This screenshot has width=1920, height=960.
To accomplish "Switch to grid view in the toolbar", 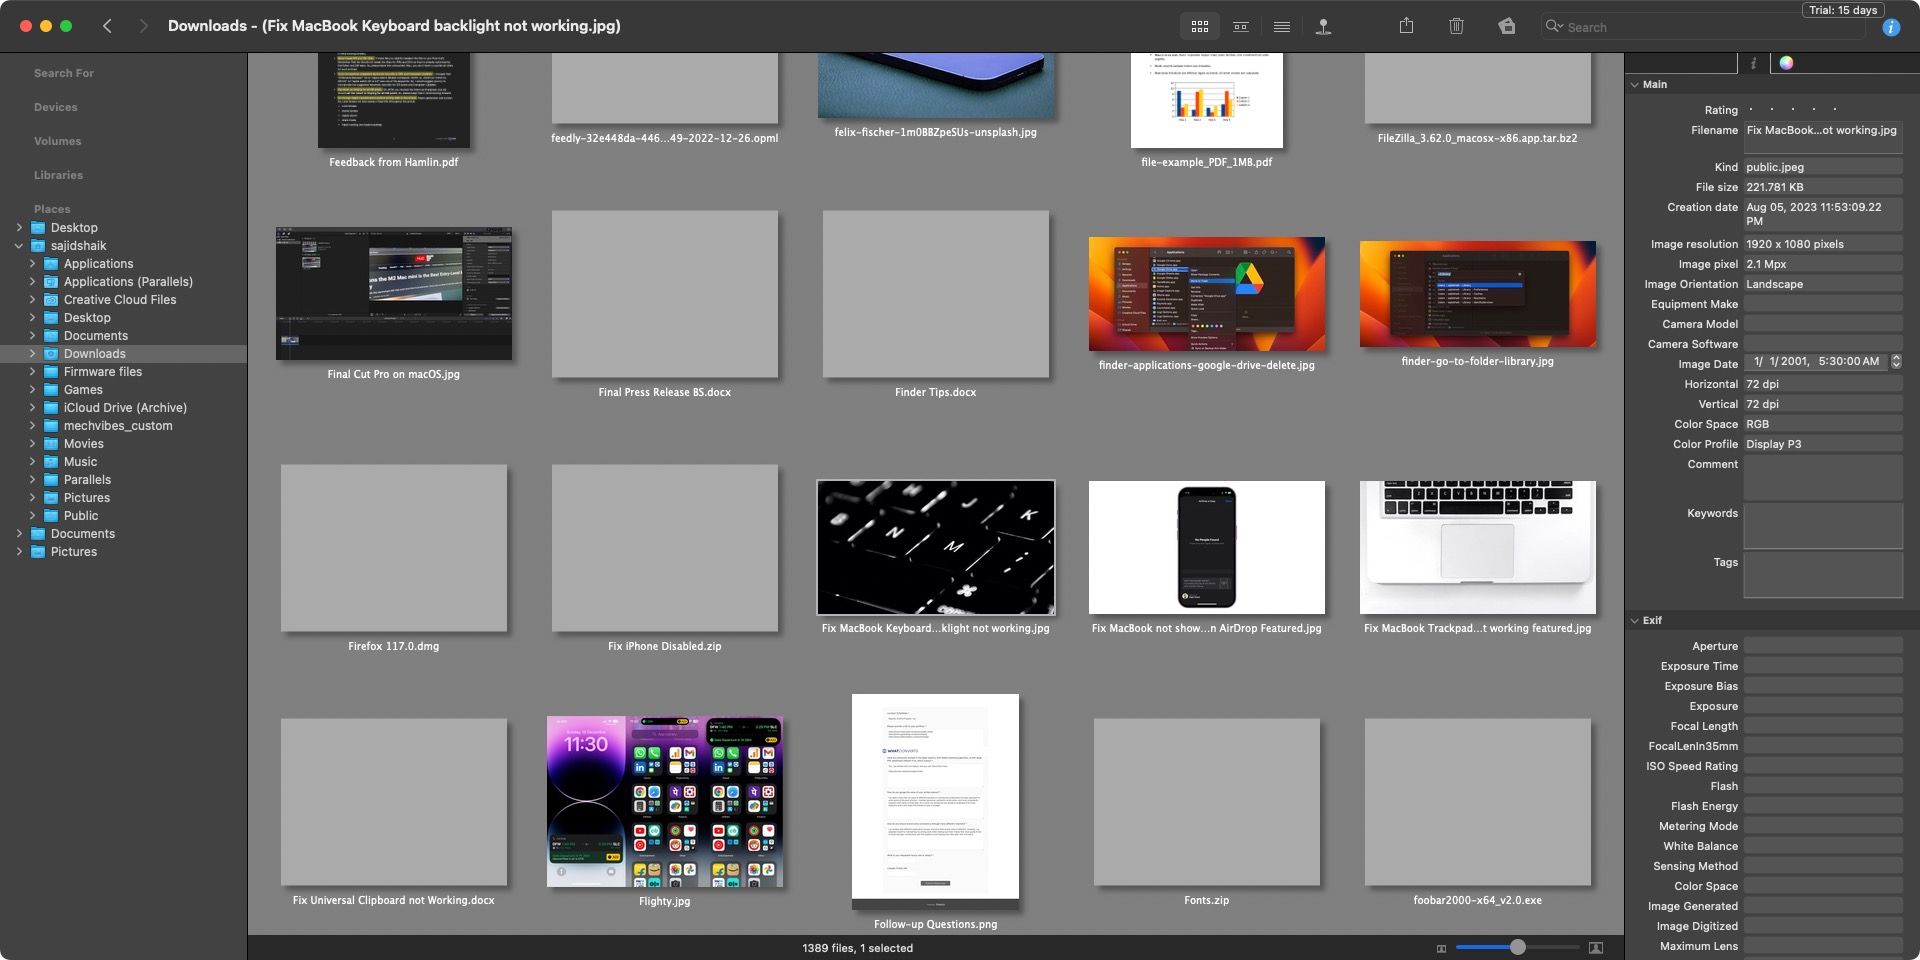I will pyautogui.click(x=1200, y=27).
